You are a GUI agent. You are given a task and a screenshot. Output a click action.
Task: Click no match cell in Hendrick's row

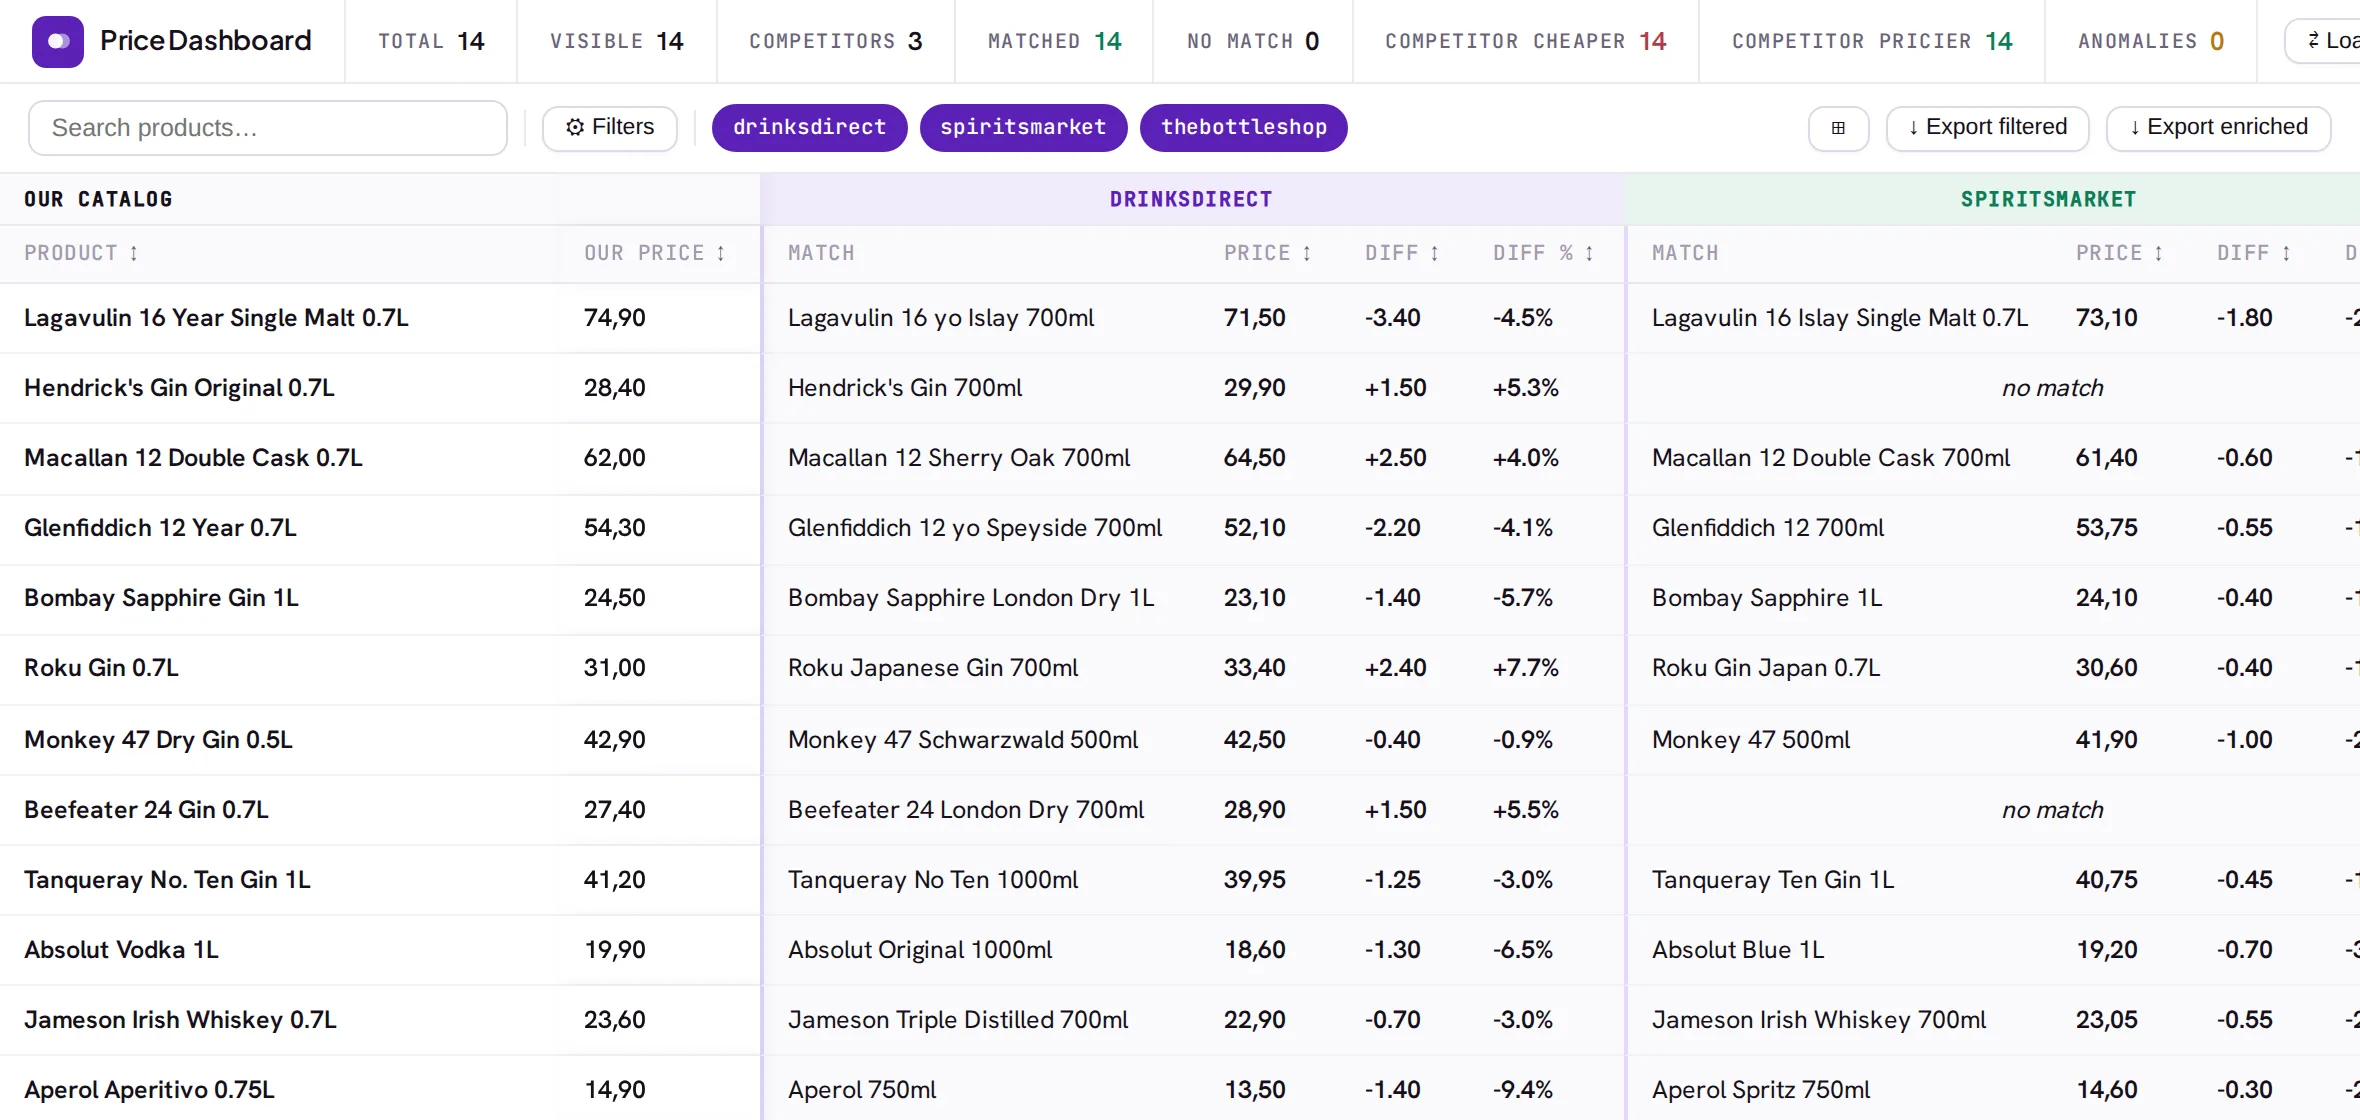(2052, 388)
